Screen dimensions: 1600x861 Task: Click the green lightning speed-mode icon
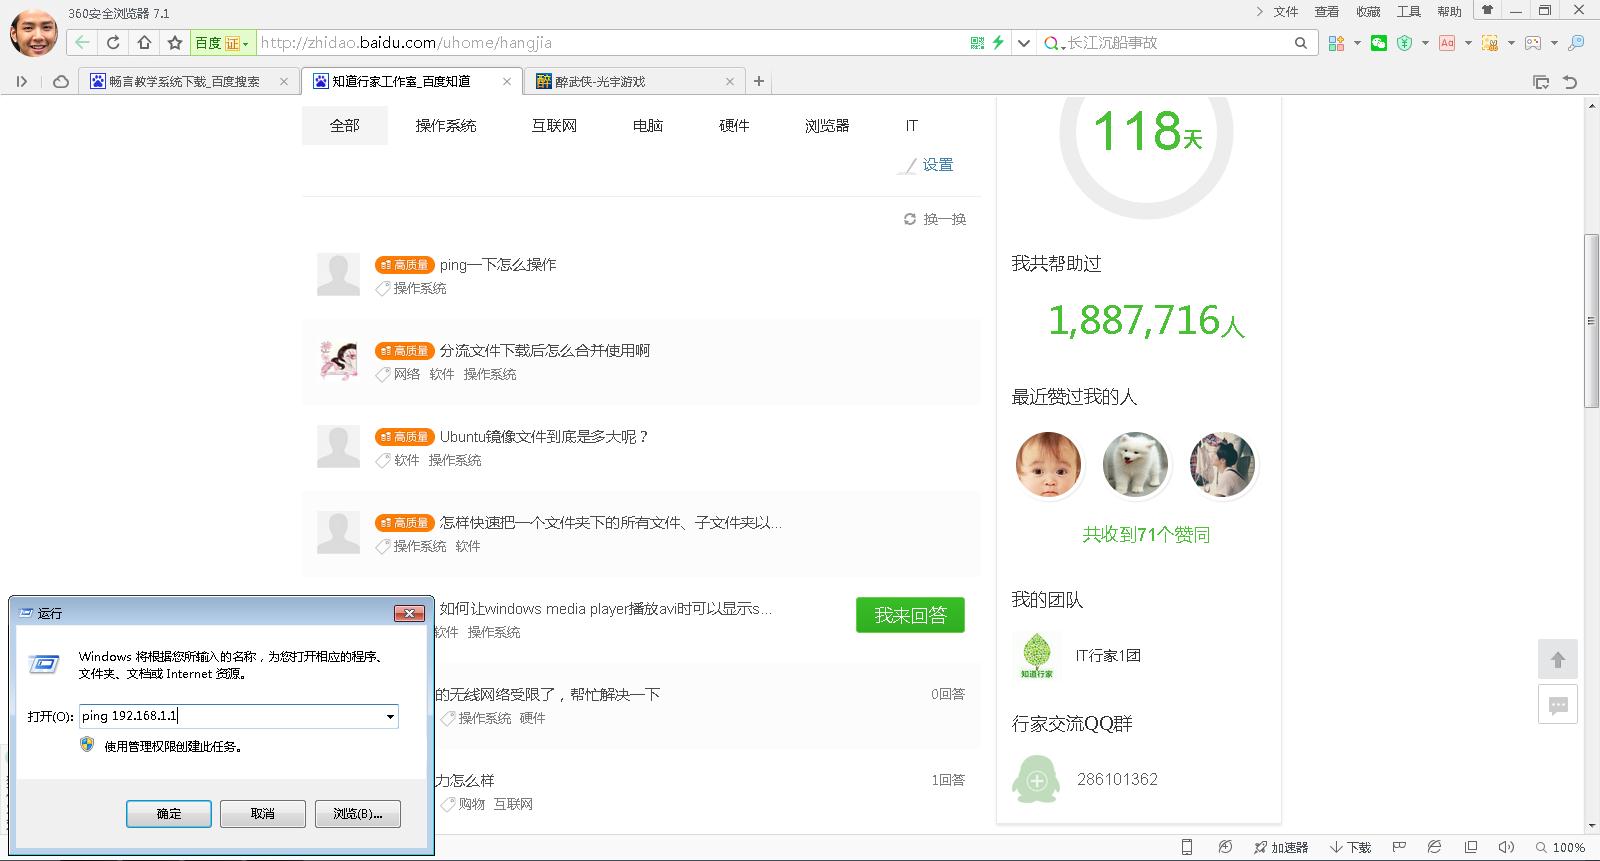point(998,43)
